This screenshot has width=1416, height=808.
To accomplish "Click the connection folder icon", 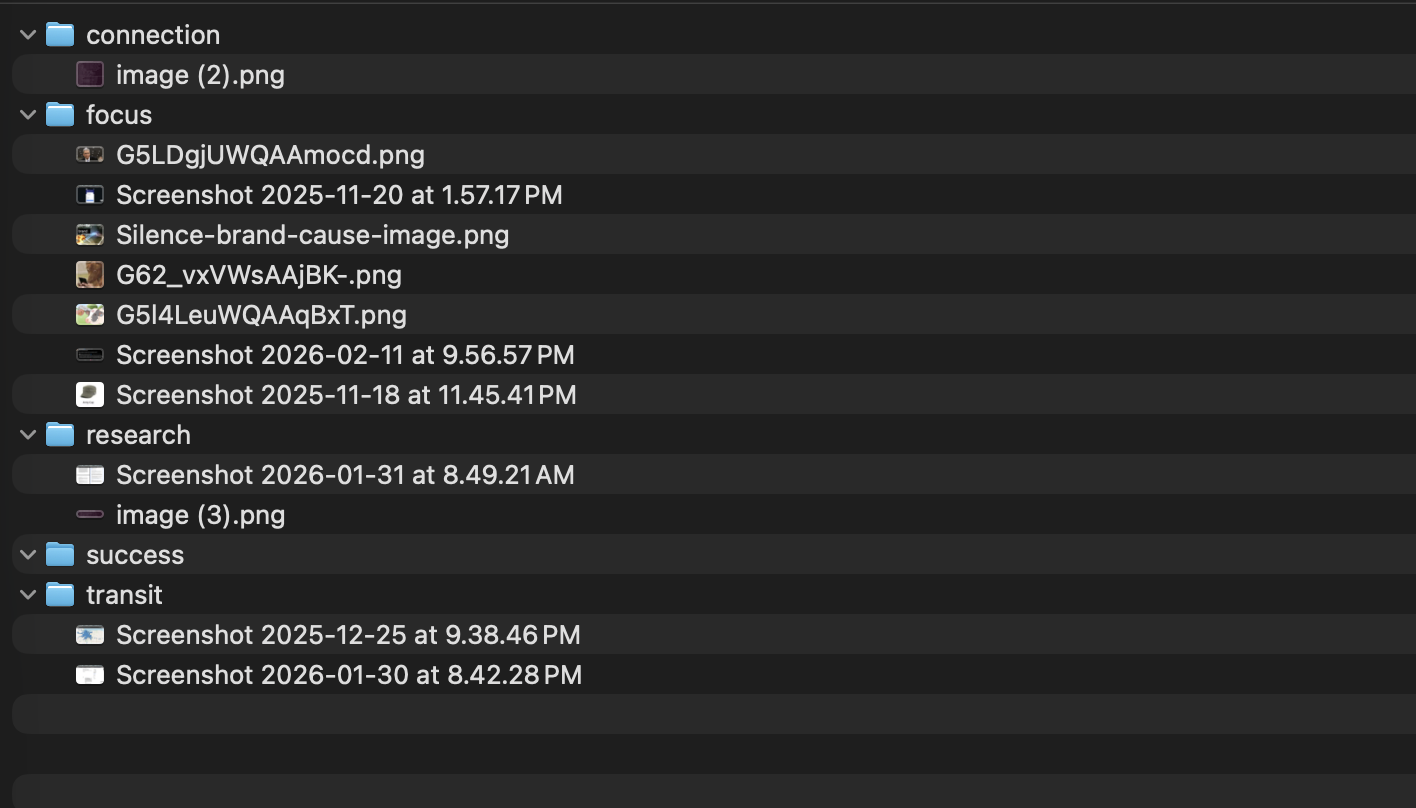I will click(x=60, y=35).
